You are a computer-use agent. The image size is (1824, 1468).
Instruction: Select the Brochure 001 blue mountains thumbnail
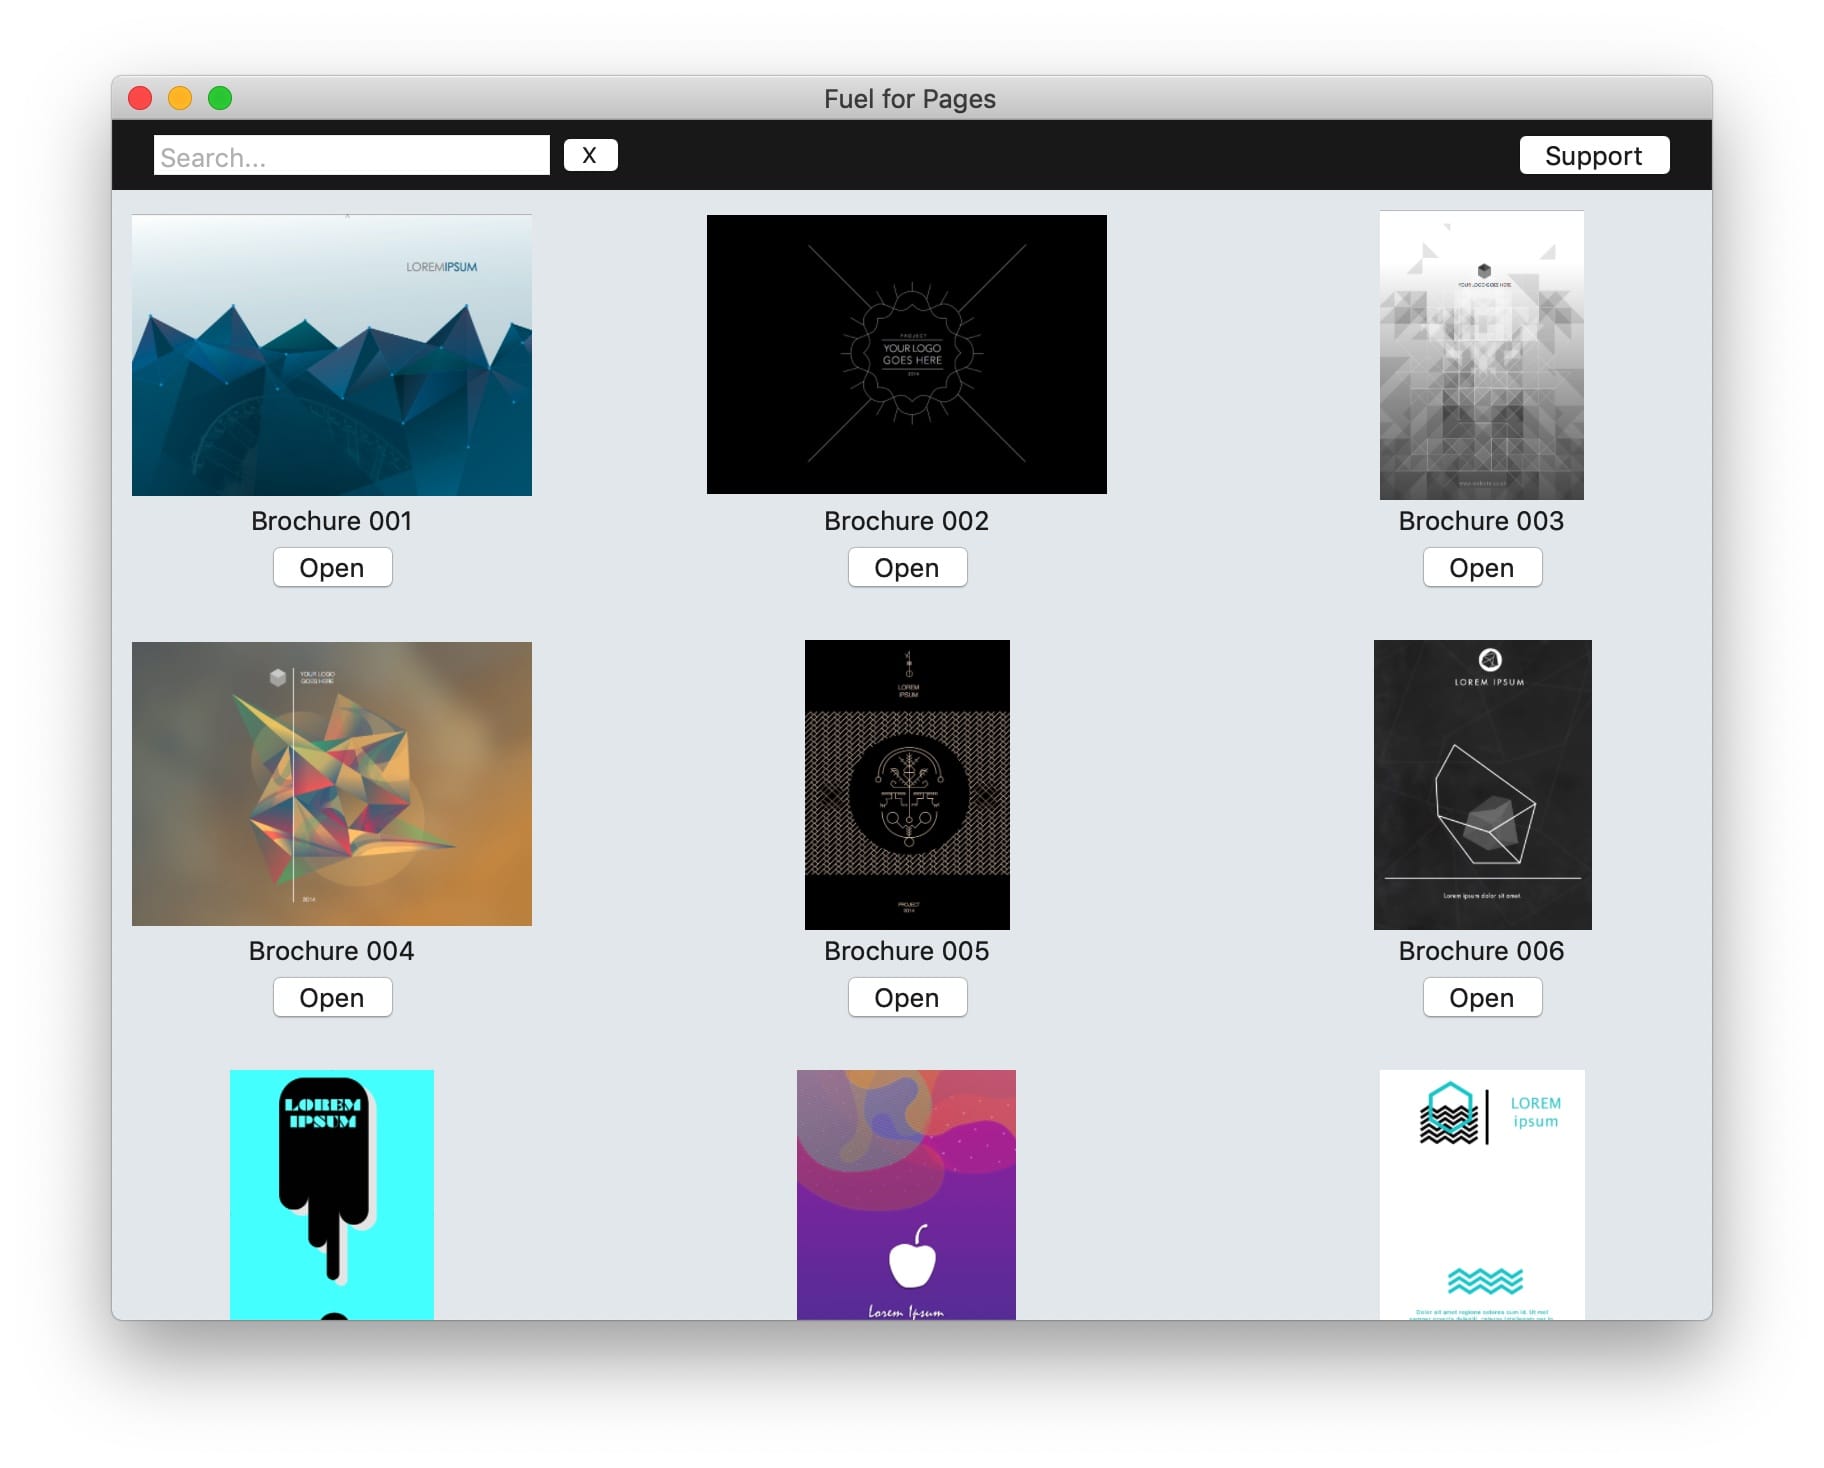[332, 355]
